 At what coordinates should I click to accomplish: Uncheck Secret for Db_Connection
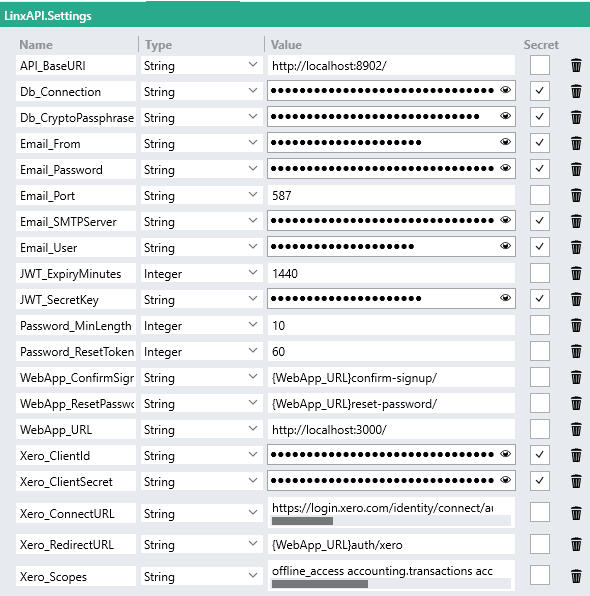coord(539,91)
